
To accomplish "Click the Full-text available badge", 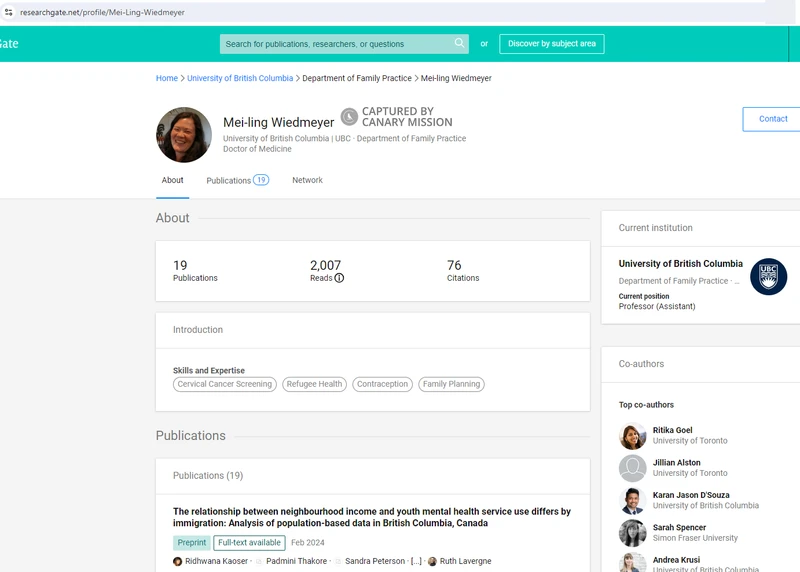I will (x=249, y=542).
